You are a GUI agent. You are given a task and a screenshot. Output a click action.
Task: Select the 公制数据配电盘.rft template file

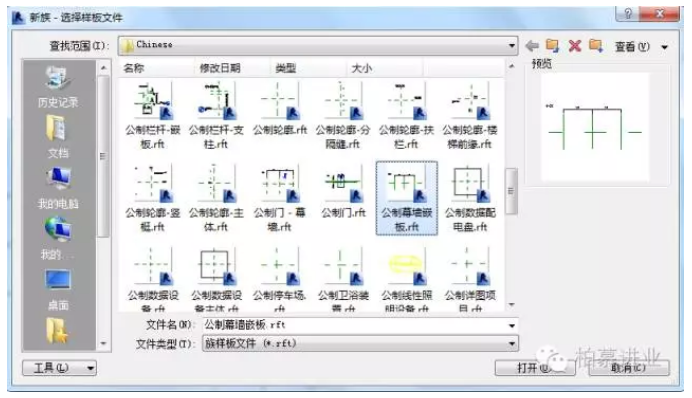(470, 199)
